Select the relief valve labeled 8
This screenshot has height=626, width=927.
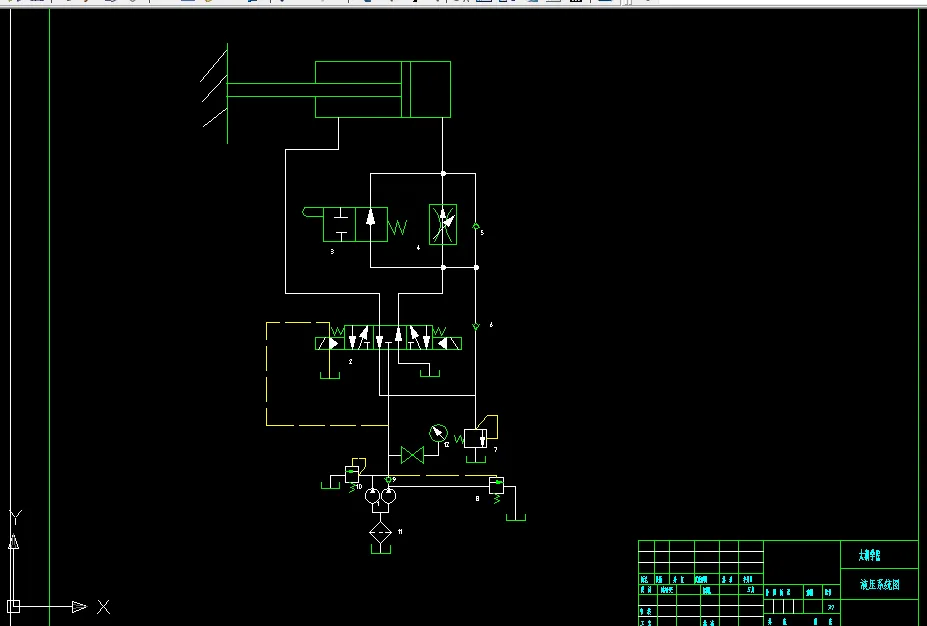click(x=497, y=486)
